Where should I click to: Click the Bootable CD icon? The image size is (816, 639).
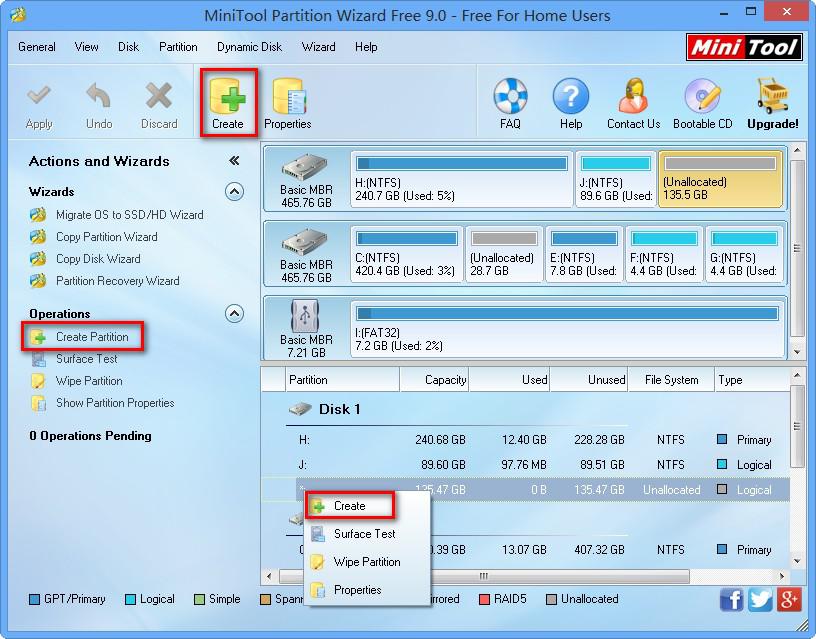coord(701,100)
